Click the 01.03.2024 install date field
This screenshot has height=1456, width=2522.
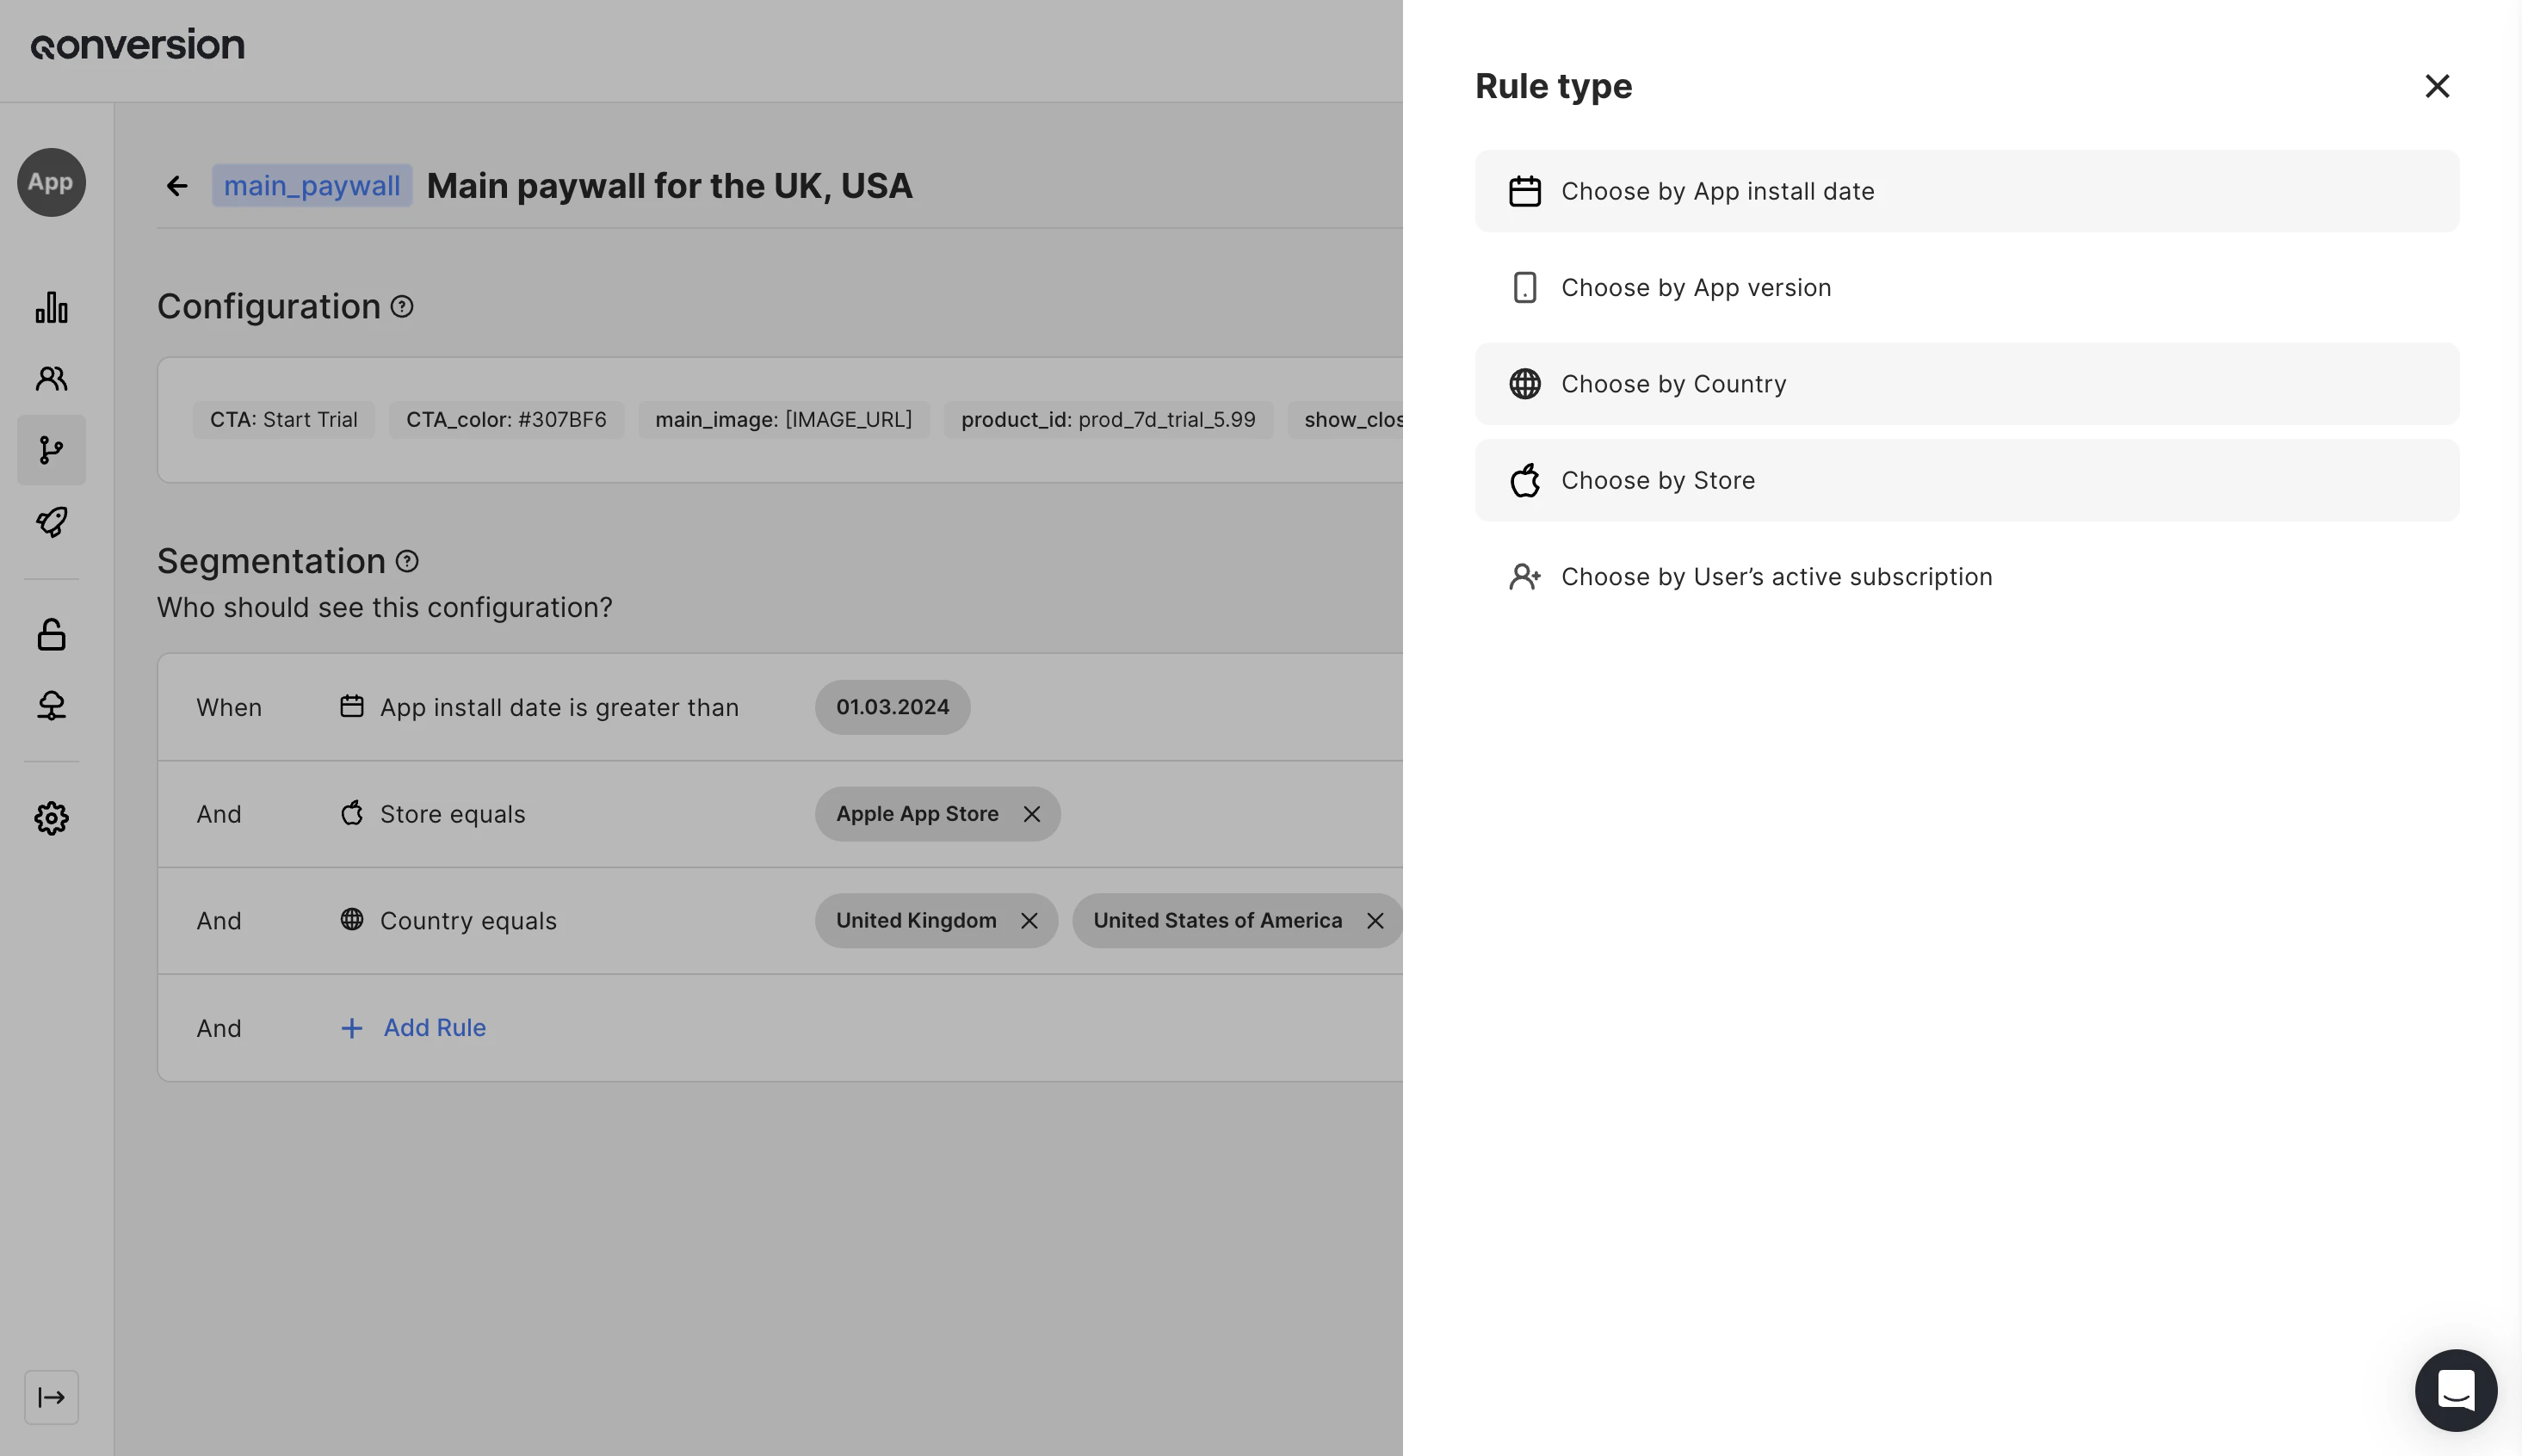tap(892, 707)
